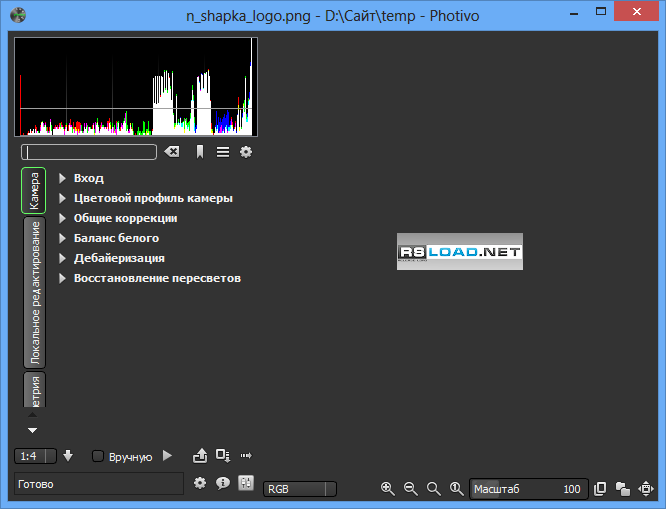Screen dimensions: 666x509
Task: Select the Камера vertical tab
Action: pos(34,190)
